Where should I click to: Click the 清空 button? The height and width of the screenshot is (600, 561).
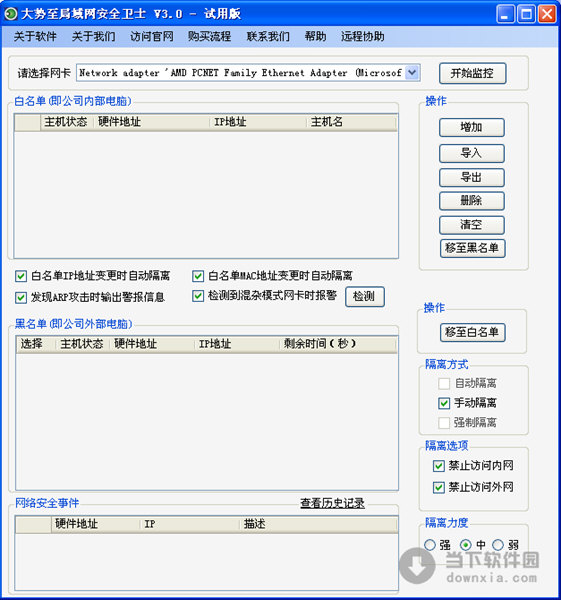(x=471, y=225)
